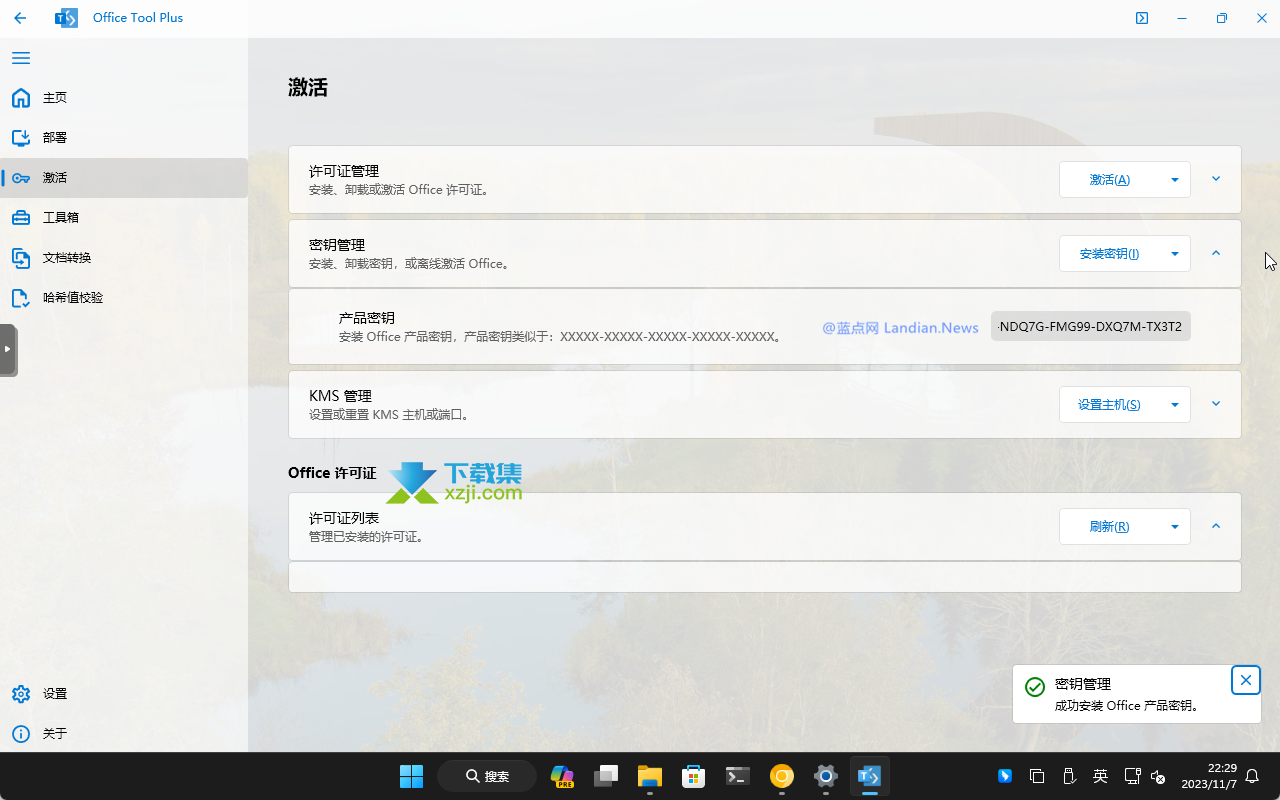Viewport: 1280px width, 800px height.
Task: Open the yellow circle browser taskbar icon
Action: [782, 776]
